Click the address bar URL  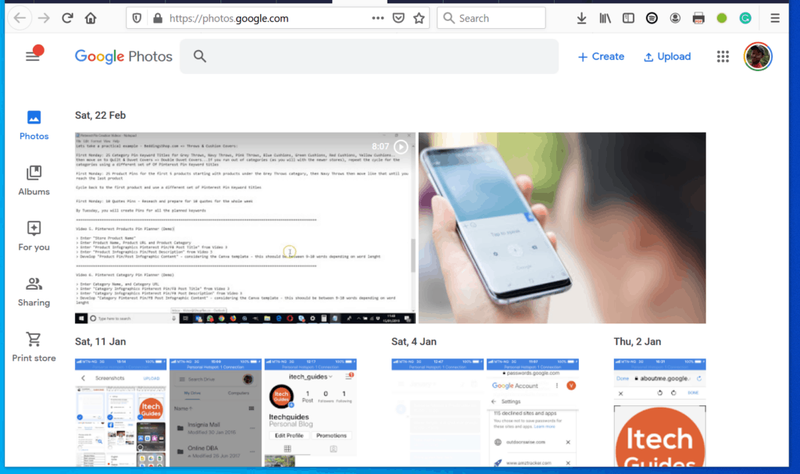click(x=229, y=18)
